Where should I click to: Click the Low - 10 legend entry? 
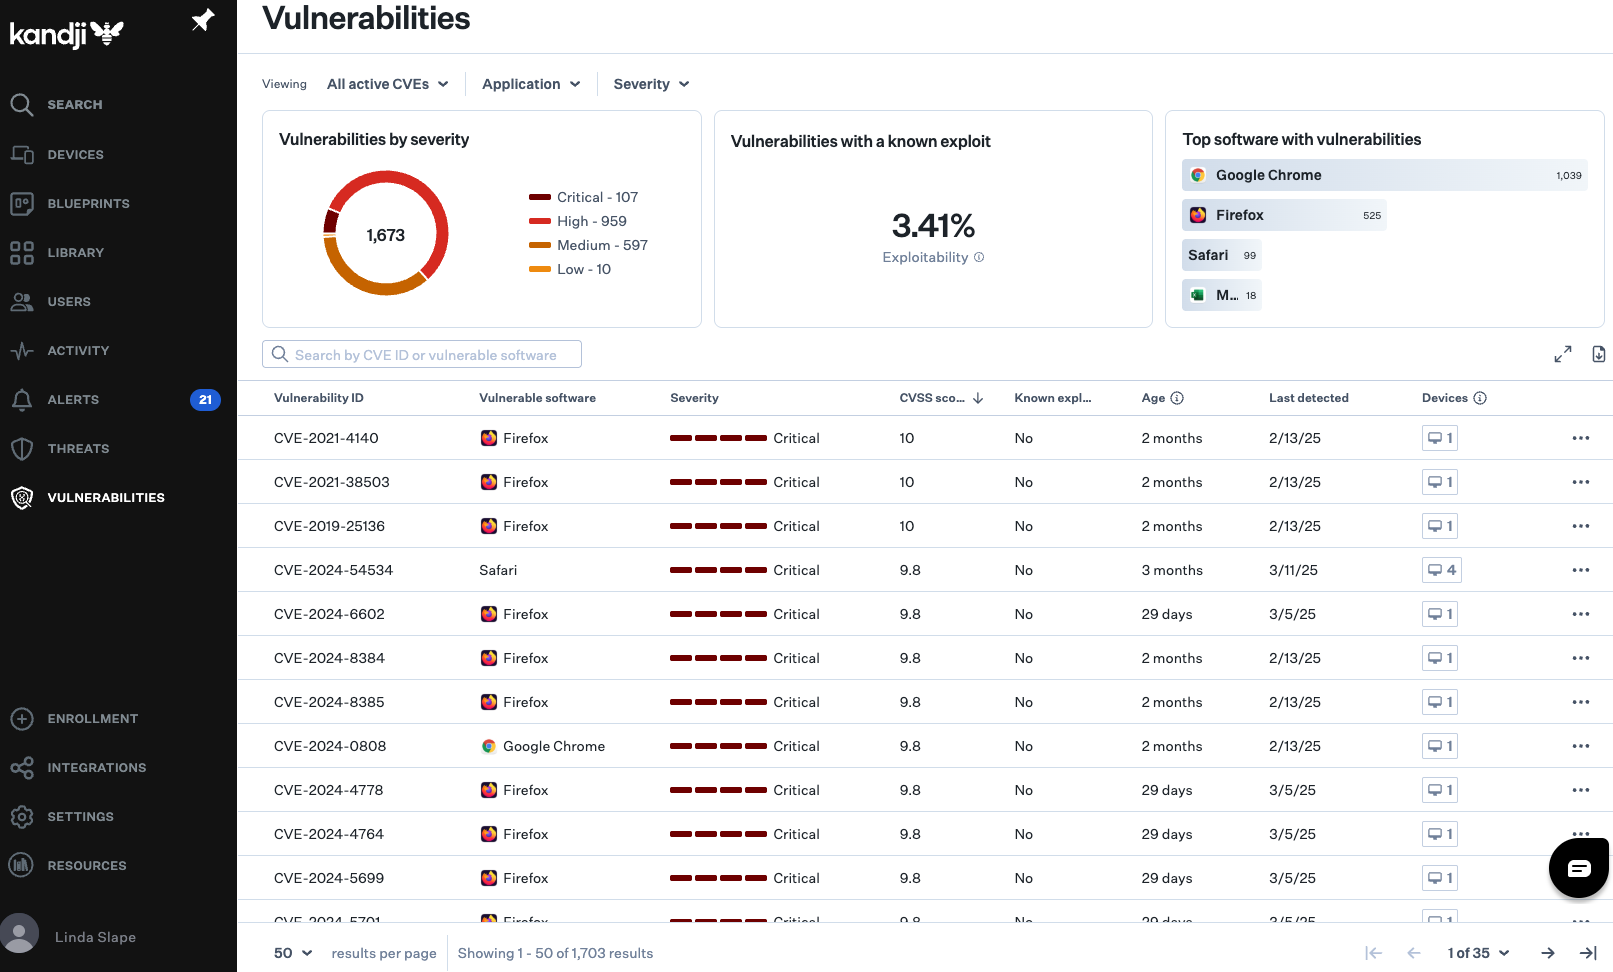pos(570,269)
